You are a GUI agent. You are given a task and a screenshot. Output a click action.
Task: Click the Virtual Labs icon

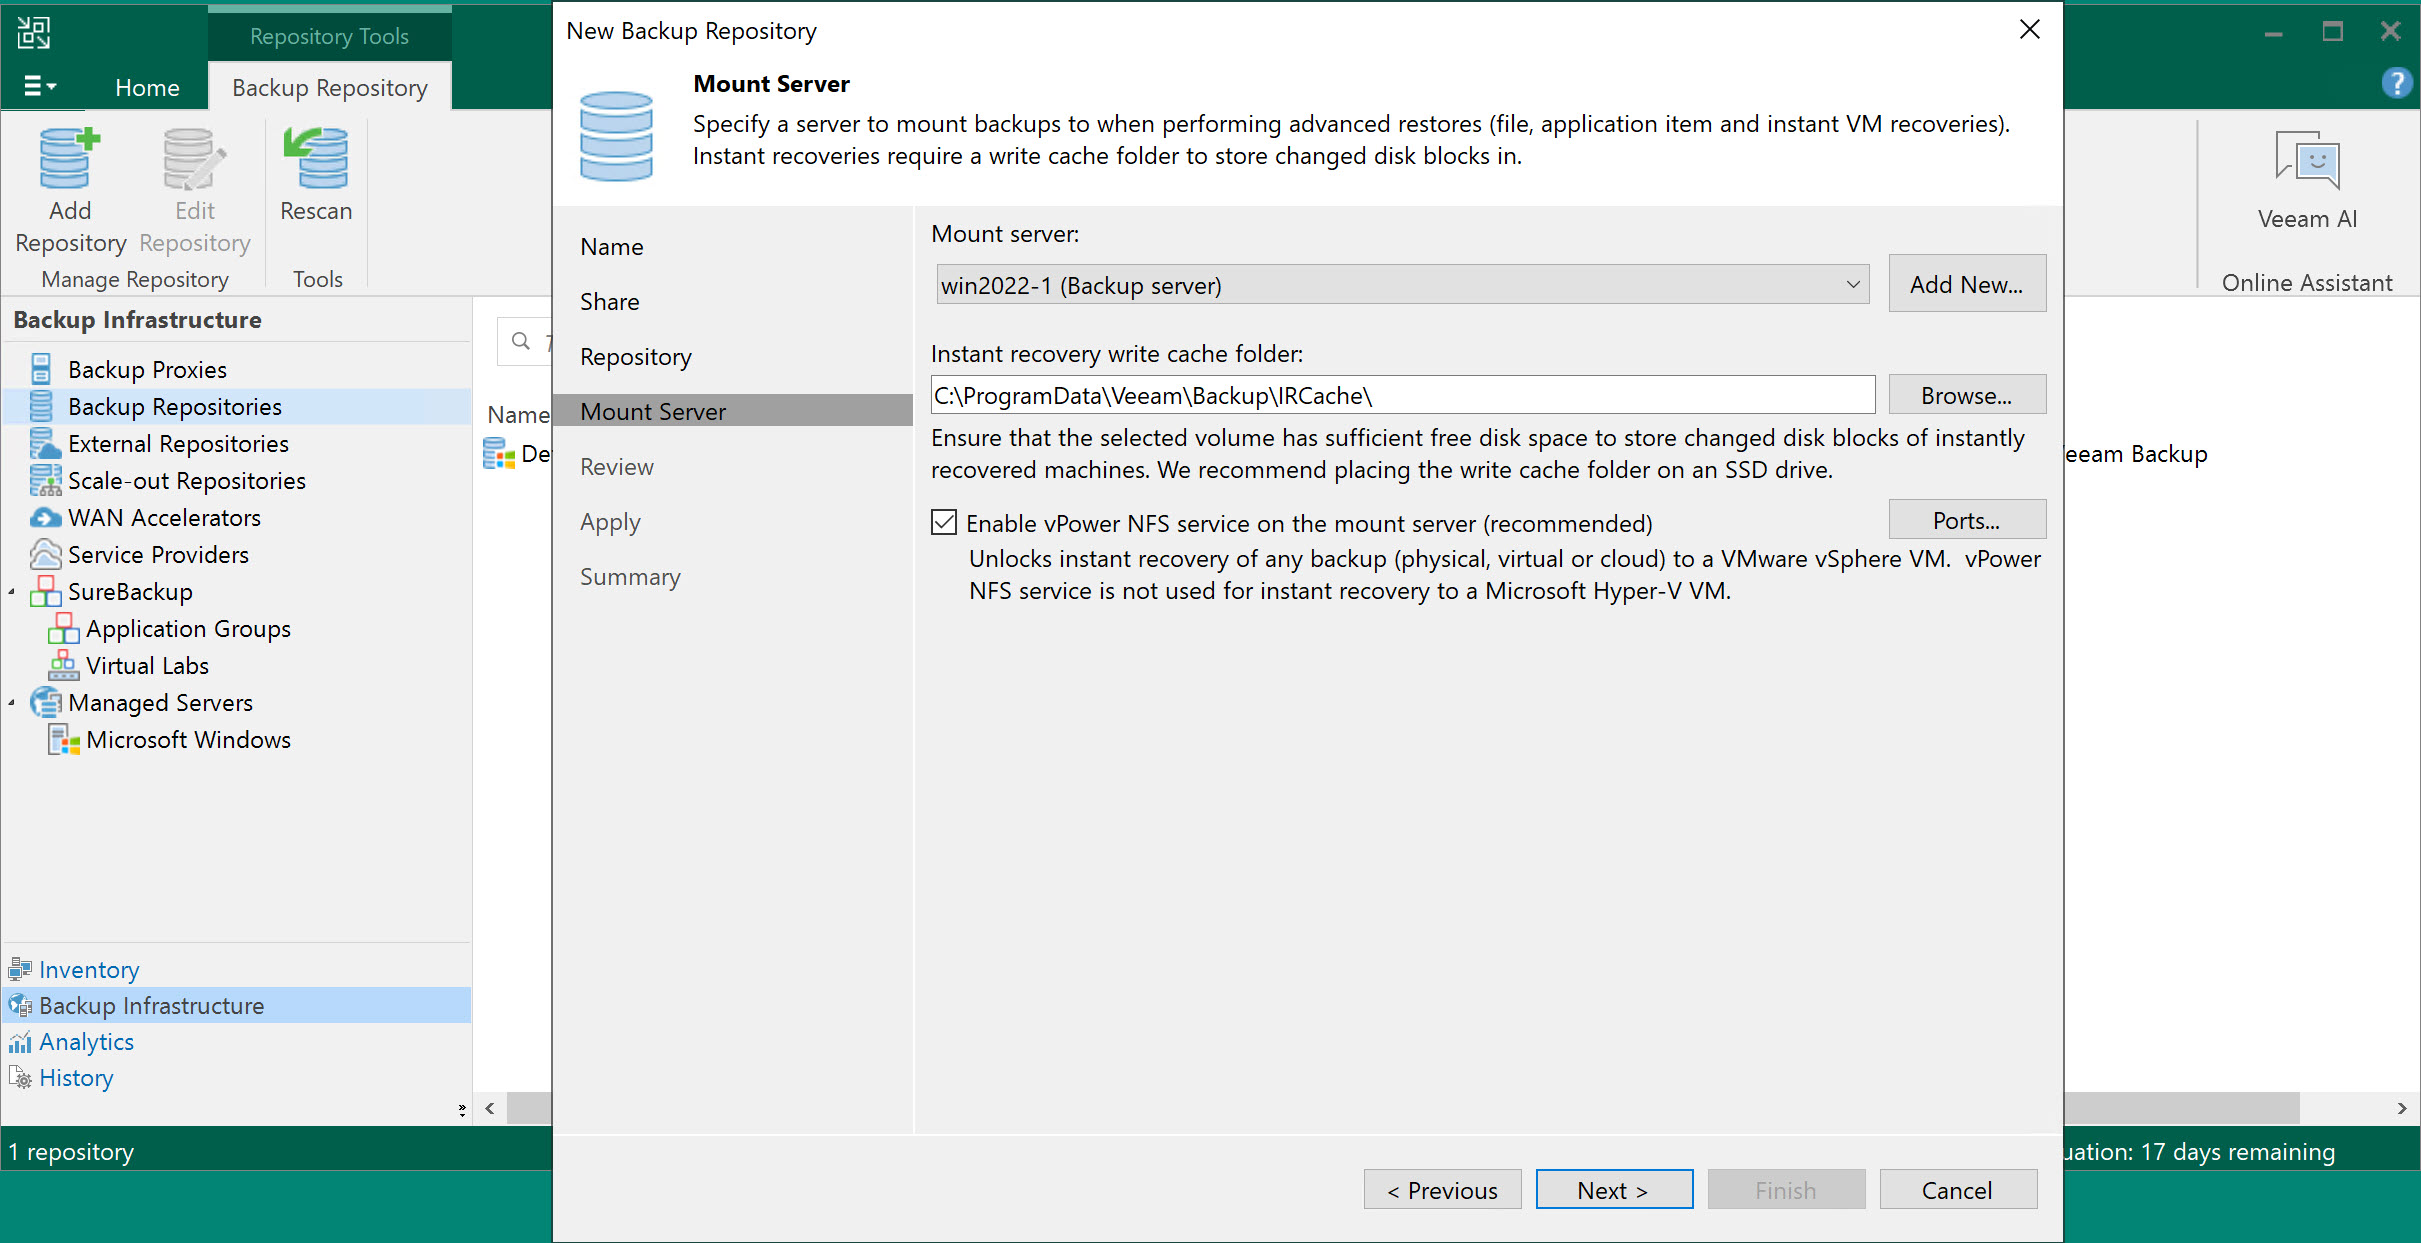[x=63, y=666]
